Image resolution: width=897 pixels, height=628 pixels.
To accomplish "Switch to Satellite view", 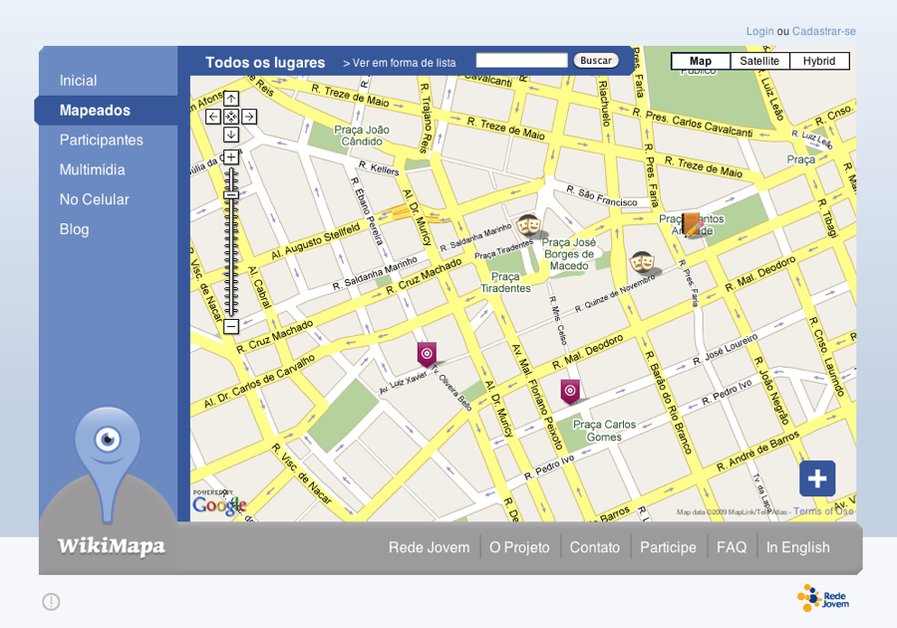I will tap(760, 61).
